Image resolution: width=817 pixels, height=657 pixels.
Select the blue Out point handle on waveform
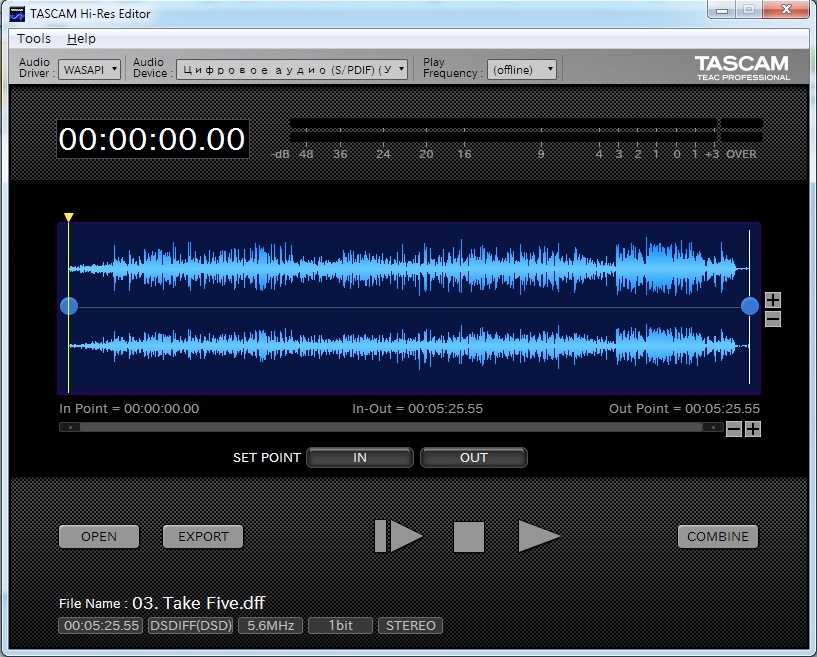[x=750, y=306]
